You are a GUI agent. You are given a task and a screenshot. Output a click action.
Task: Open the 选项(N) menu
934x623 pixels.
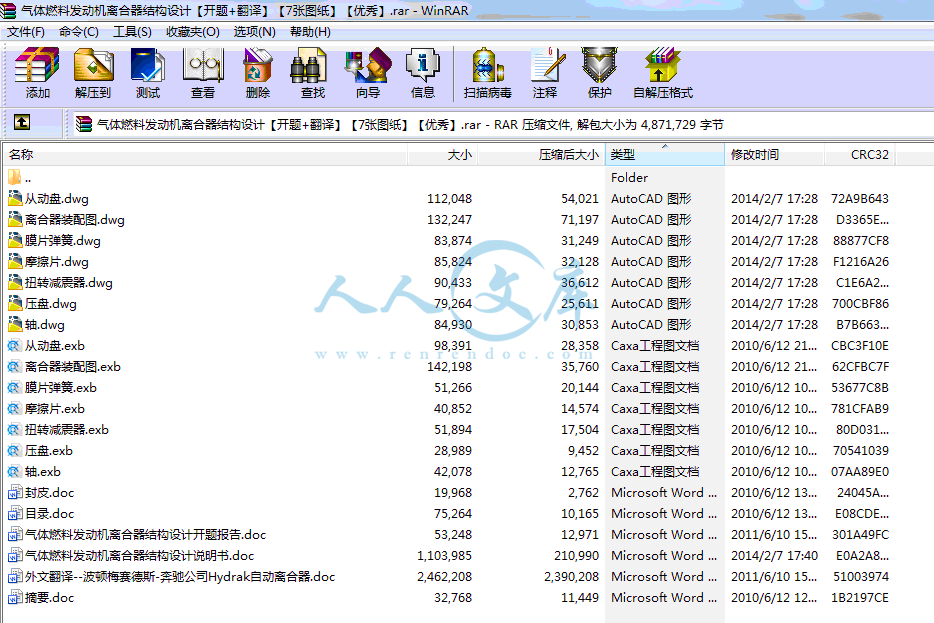[x=254, y=32]
